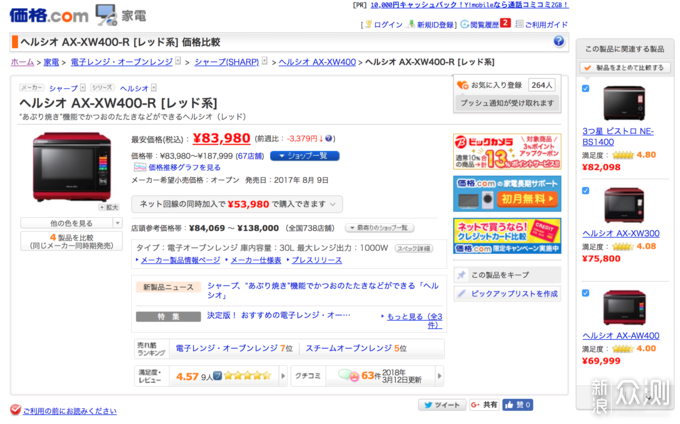This screenshot has width=680, height=424.
Task: Click この製品をキープ pin button
Action: click(507, 275)
